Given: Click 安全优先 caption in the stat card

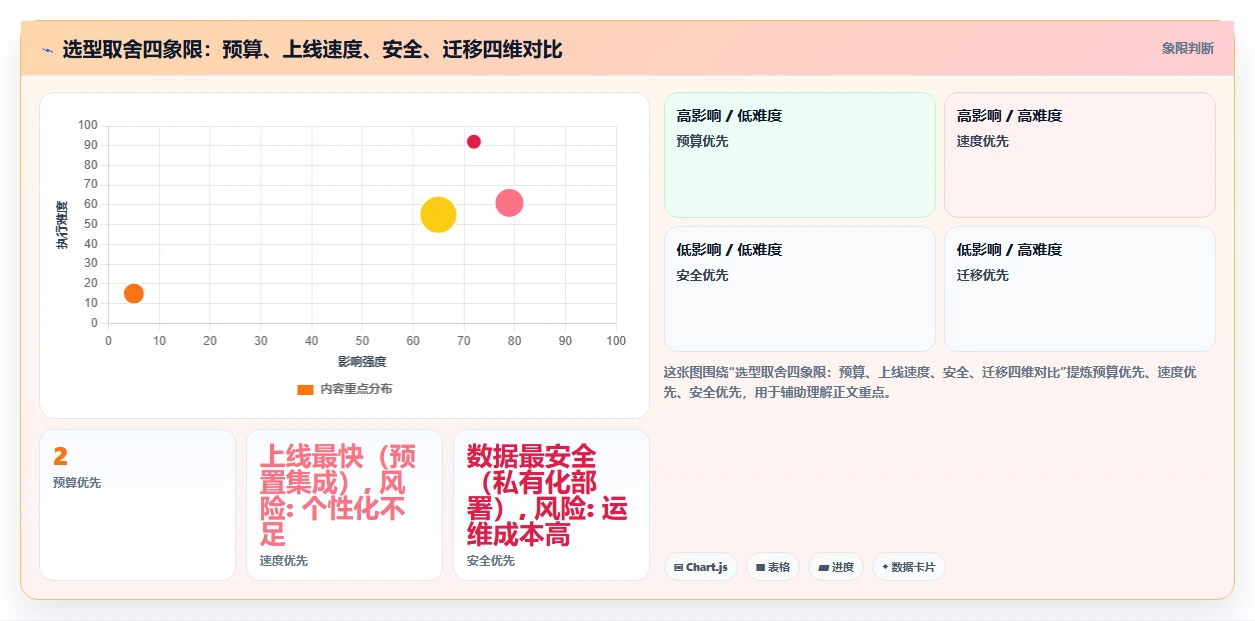Looking at the screenshot, I should point(491,561).
